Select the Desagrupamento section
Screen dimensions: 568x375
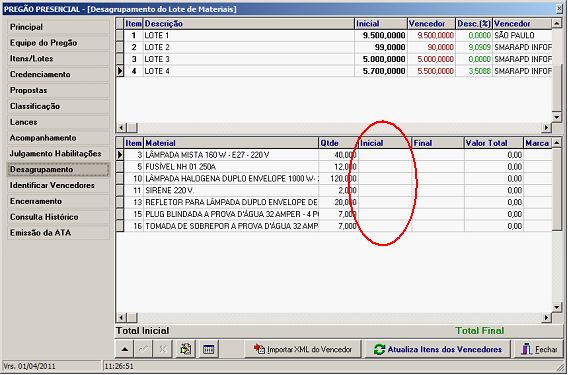(58, 170)
